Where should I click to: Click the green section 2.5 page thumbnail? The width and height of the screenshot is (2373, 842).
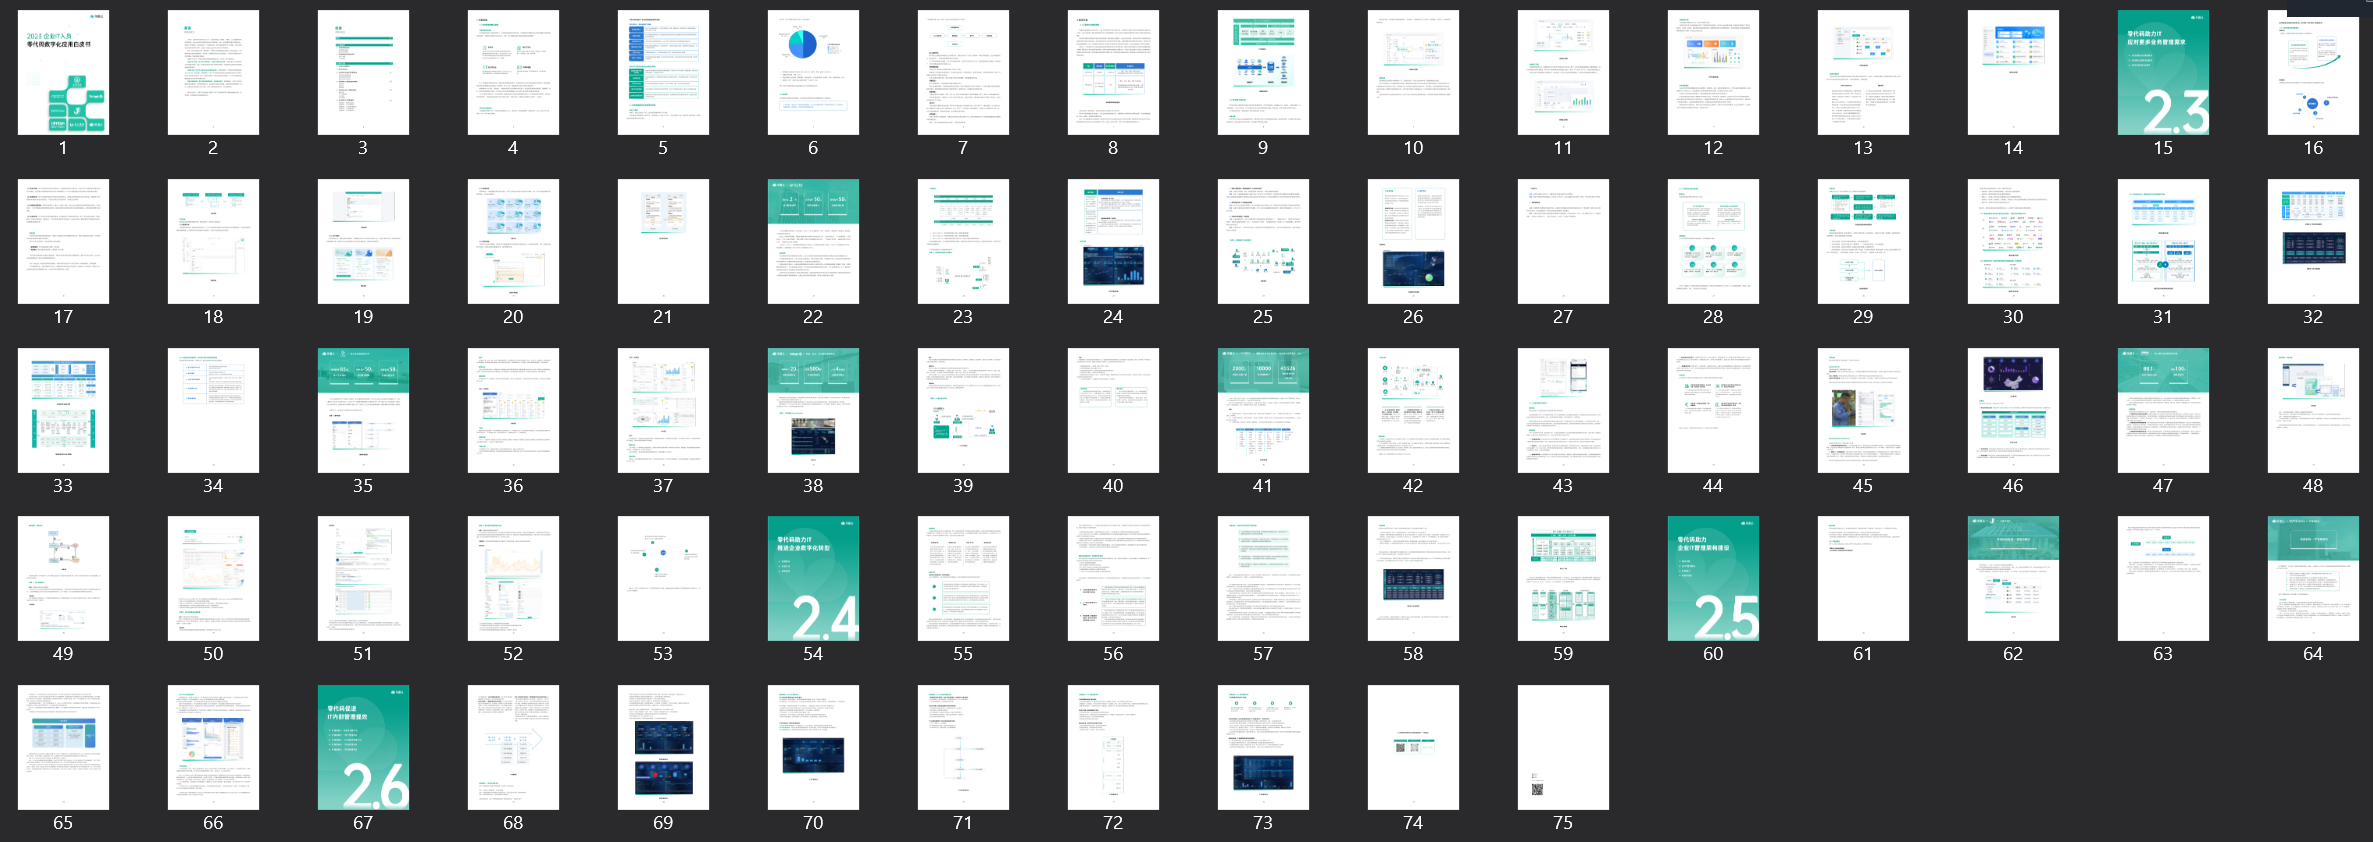click(1713, 578)
